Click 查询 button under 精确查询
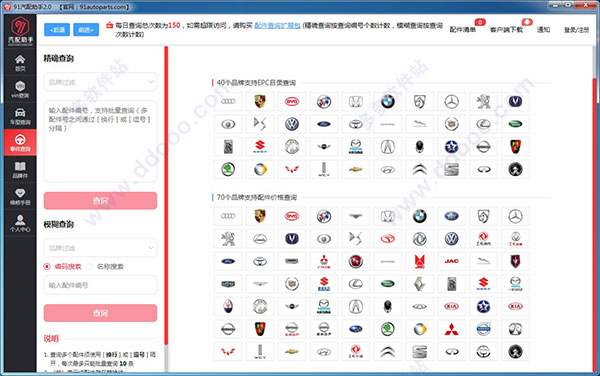Image resolution: width=600 pixels, height=376 pixels. pos(100,200)
